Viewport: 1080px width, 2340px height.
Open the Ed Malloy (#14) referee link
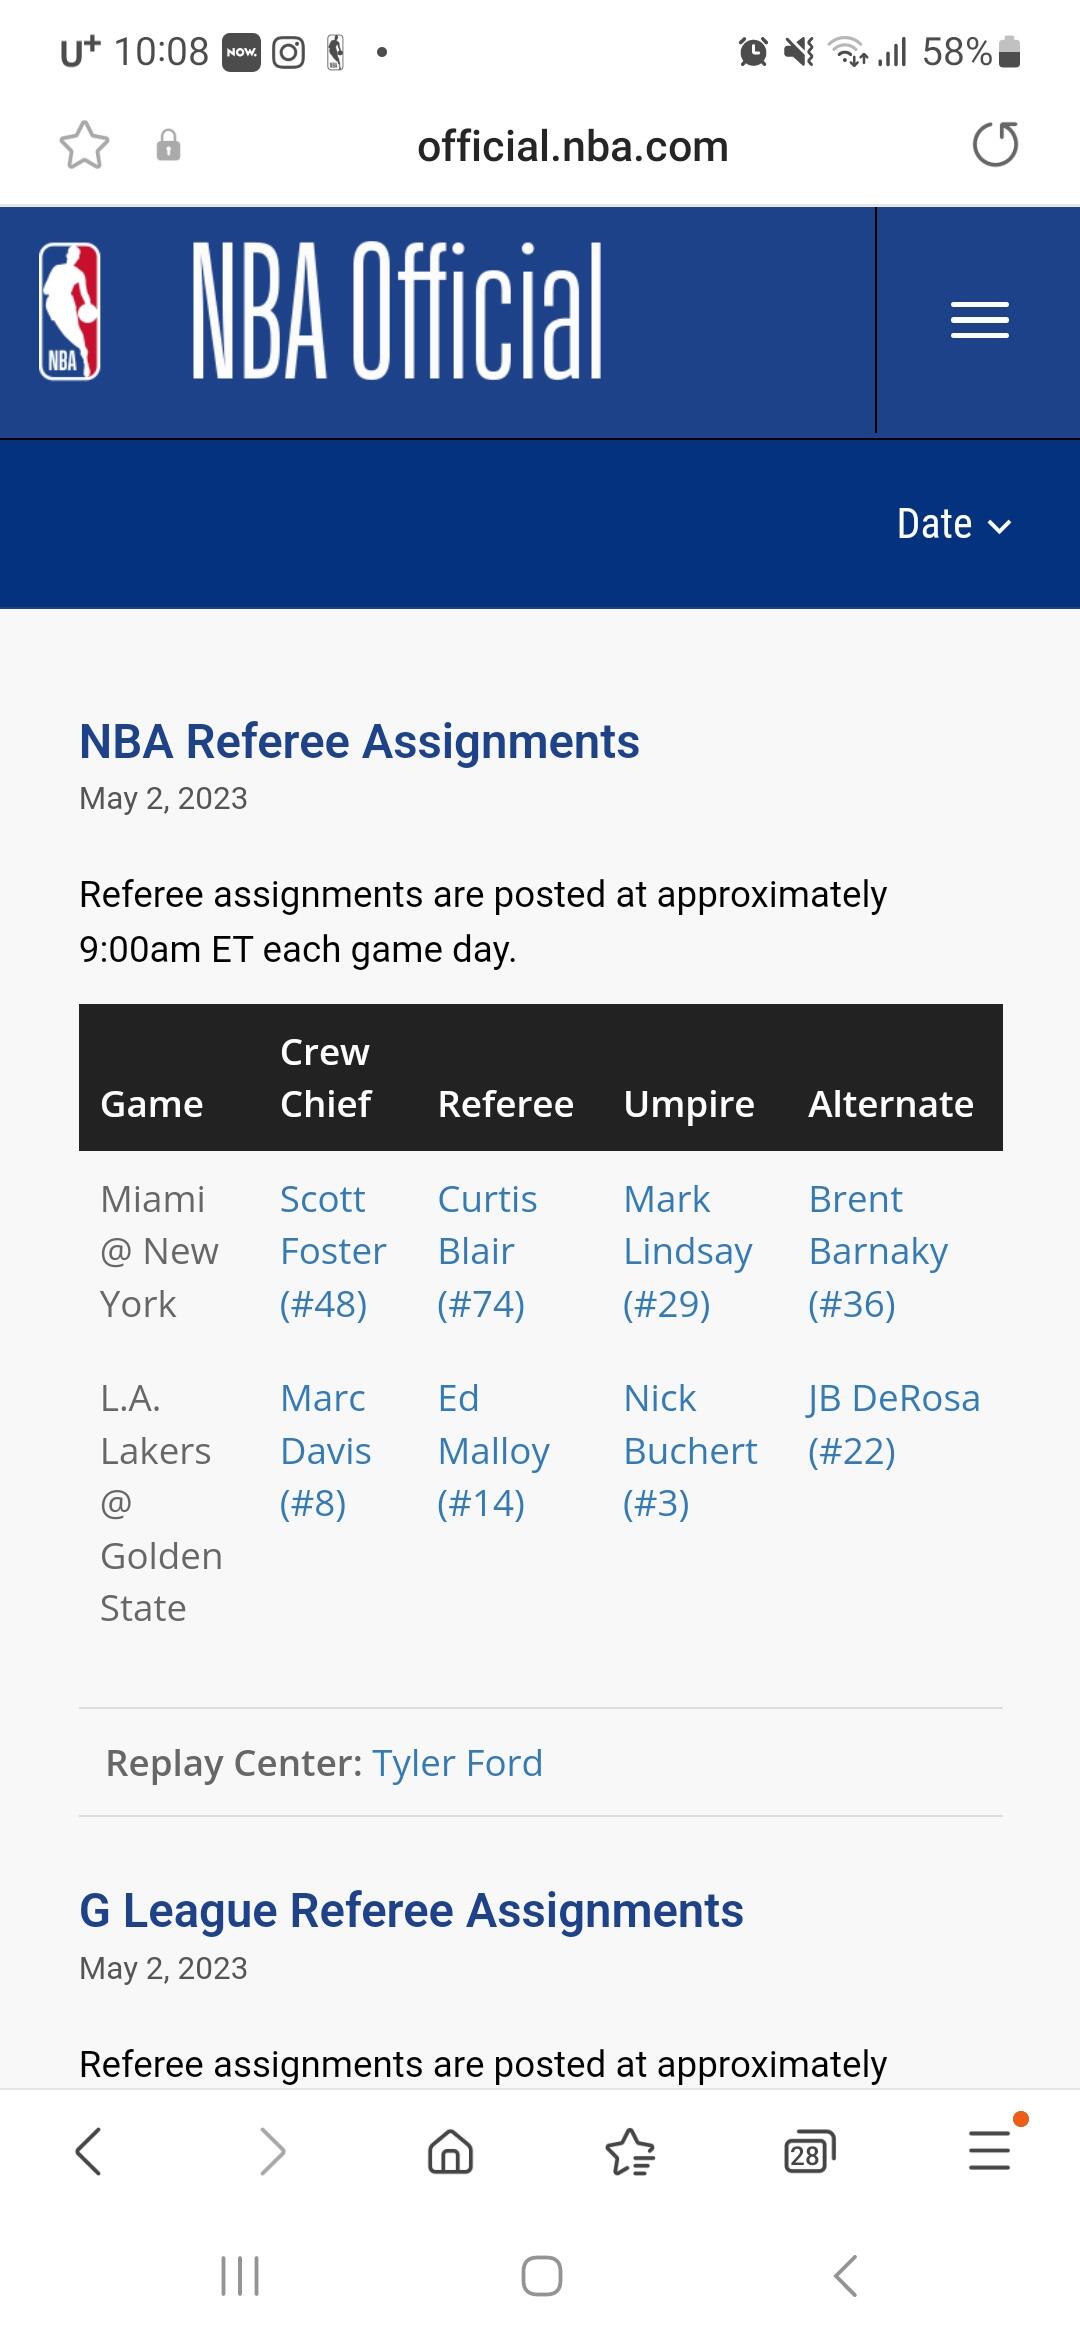point(493,1450)
